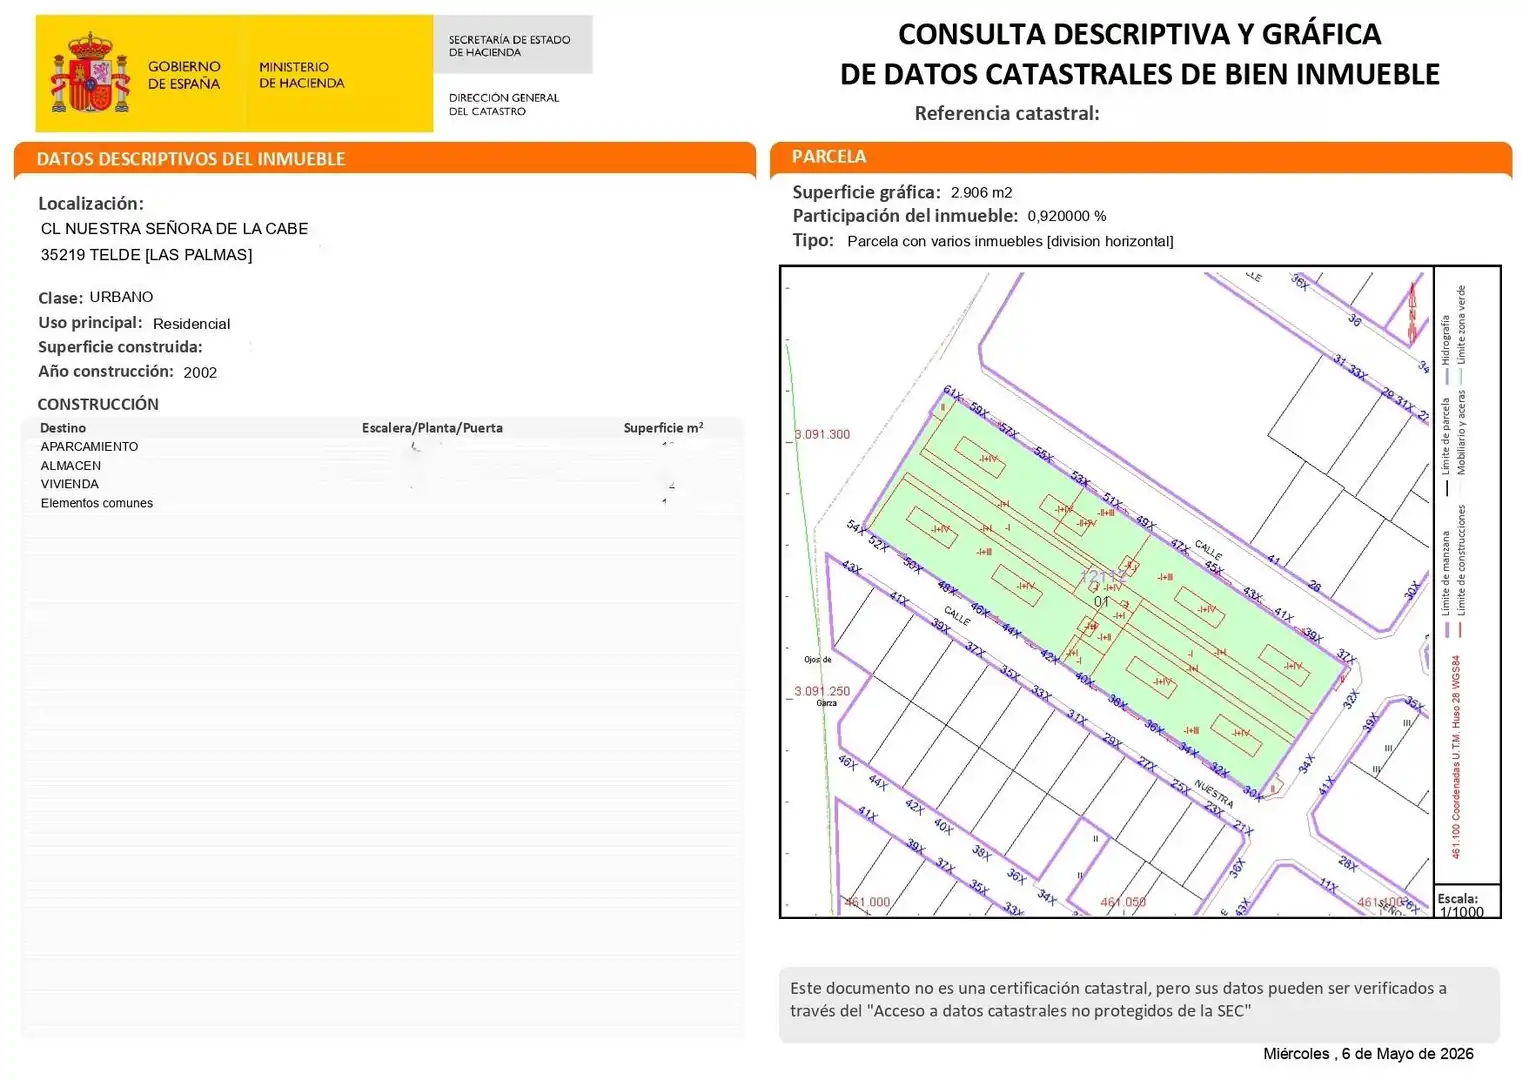Click the 3.091.300 coordinate label

tap(822, 434)
